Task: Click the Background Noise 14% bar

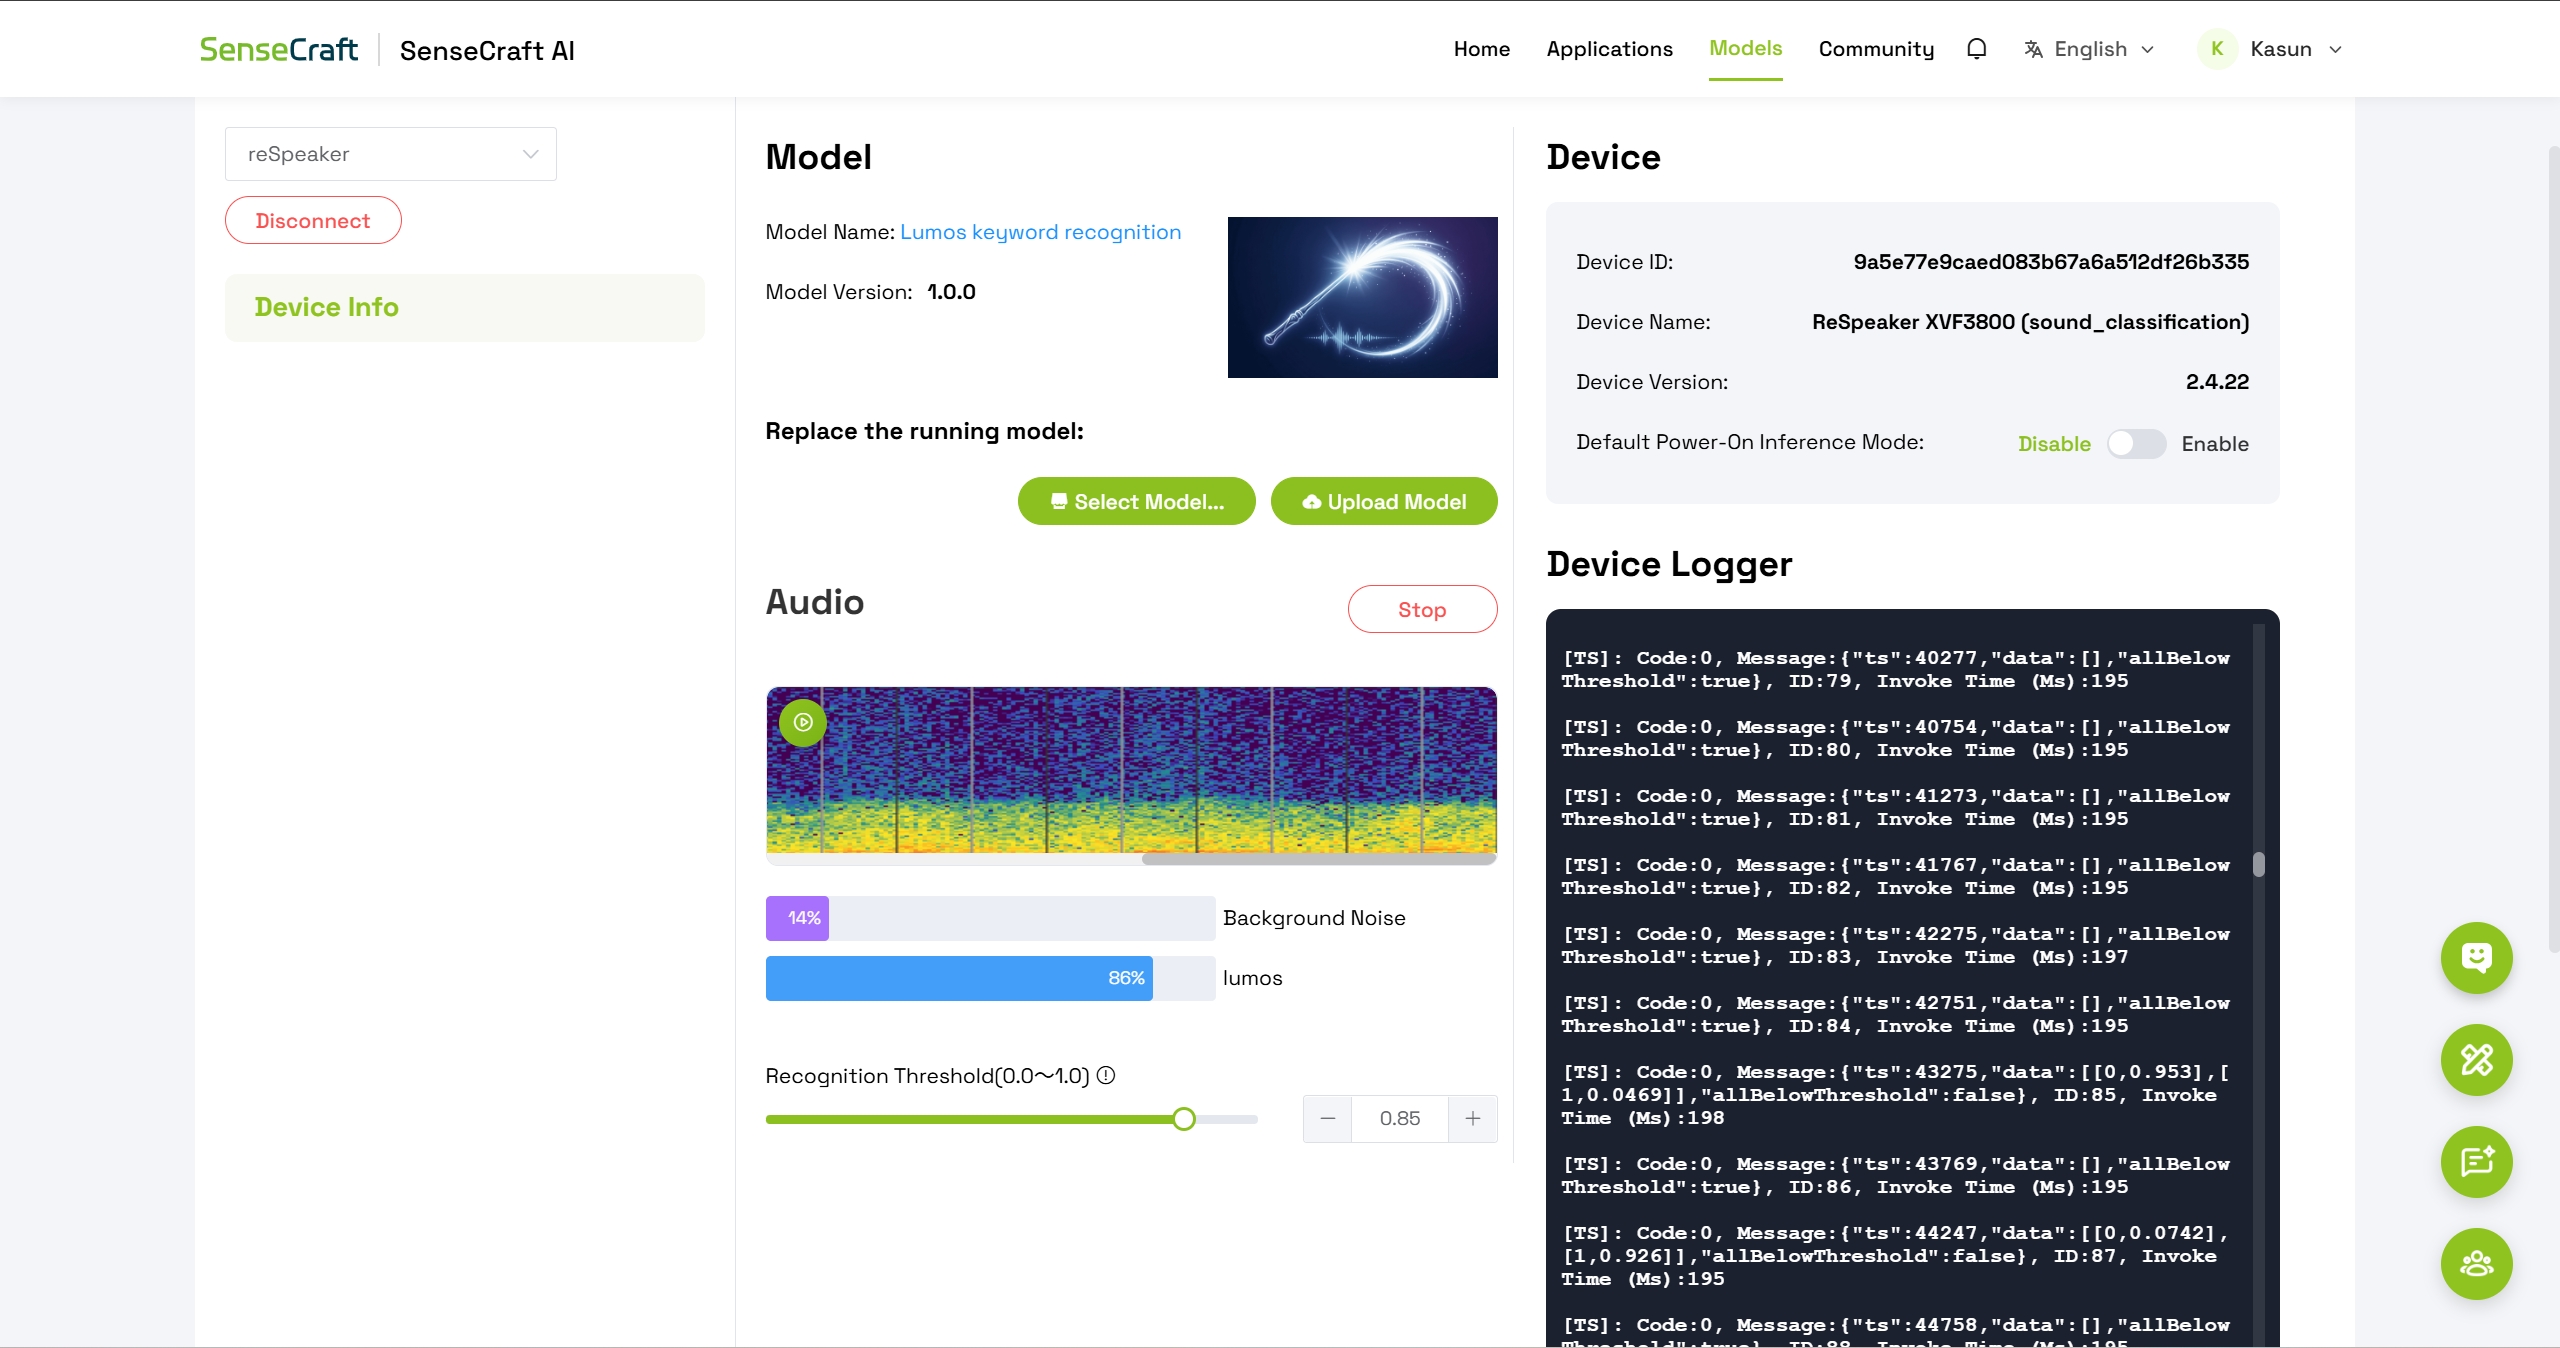Action: click(x=990, y=918)
